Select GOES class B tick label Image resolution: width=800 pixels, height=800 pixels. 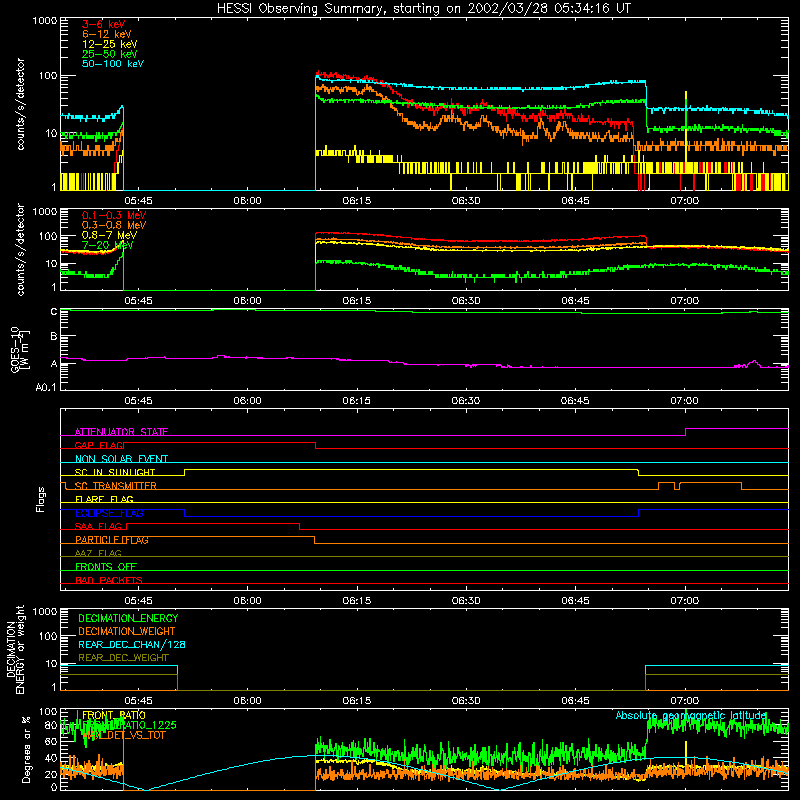(54, 336)
